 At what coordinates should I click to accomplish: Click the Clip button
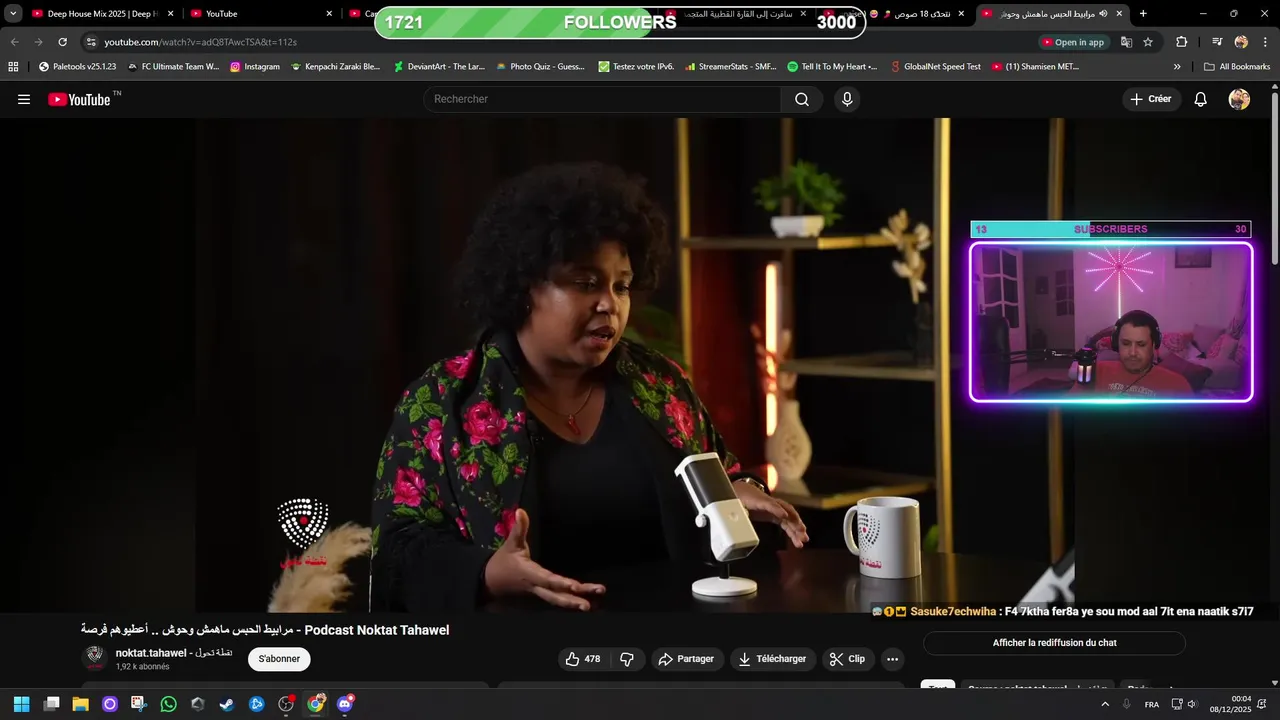click(848, 659)
